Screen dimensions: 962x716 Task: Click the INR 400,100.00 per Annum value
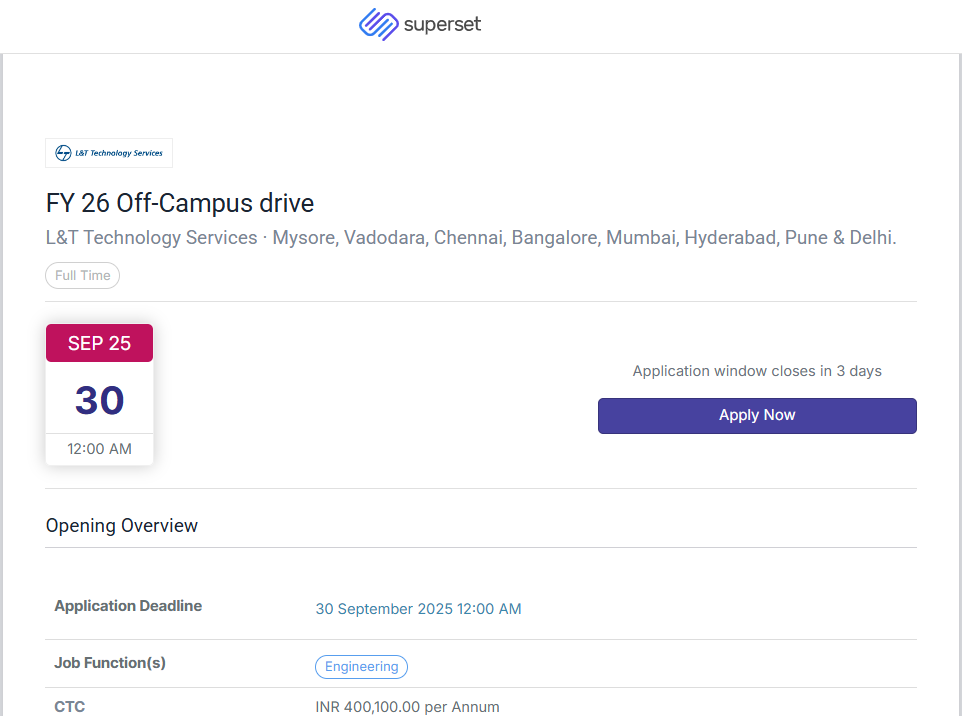(x=407, y=707)
